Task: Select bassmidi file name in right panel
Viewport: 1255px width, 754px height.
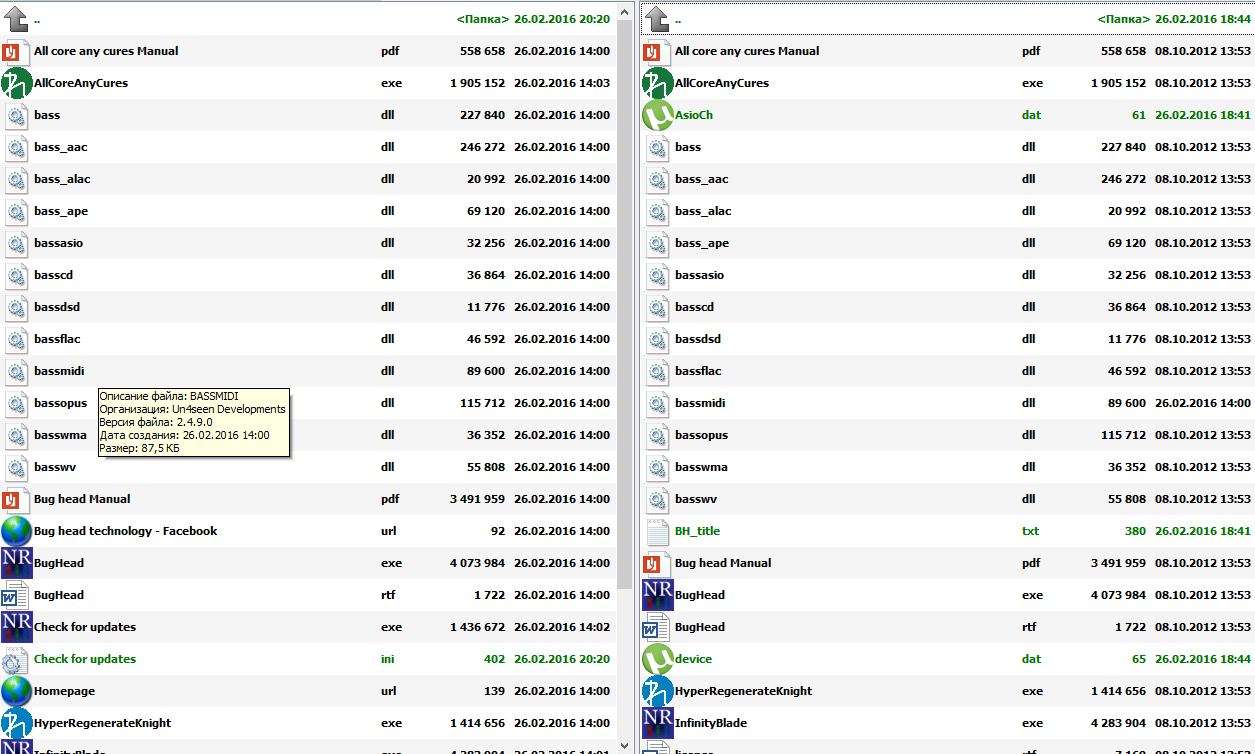Action: pyautogui.click(x=700, y=403)
